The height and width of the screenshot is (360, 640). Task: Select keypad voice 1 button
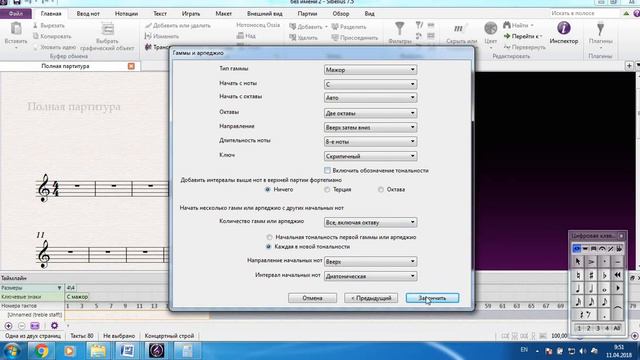579,328
